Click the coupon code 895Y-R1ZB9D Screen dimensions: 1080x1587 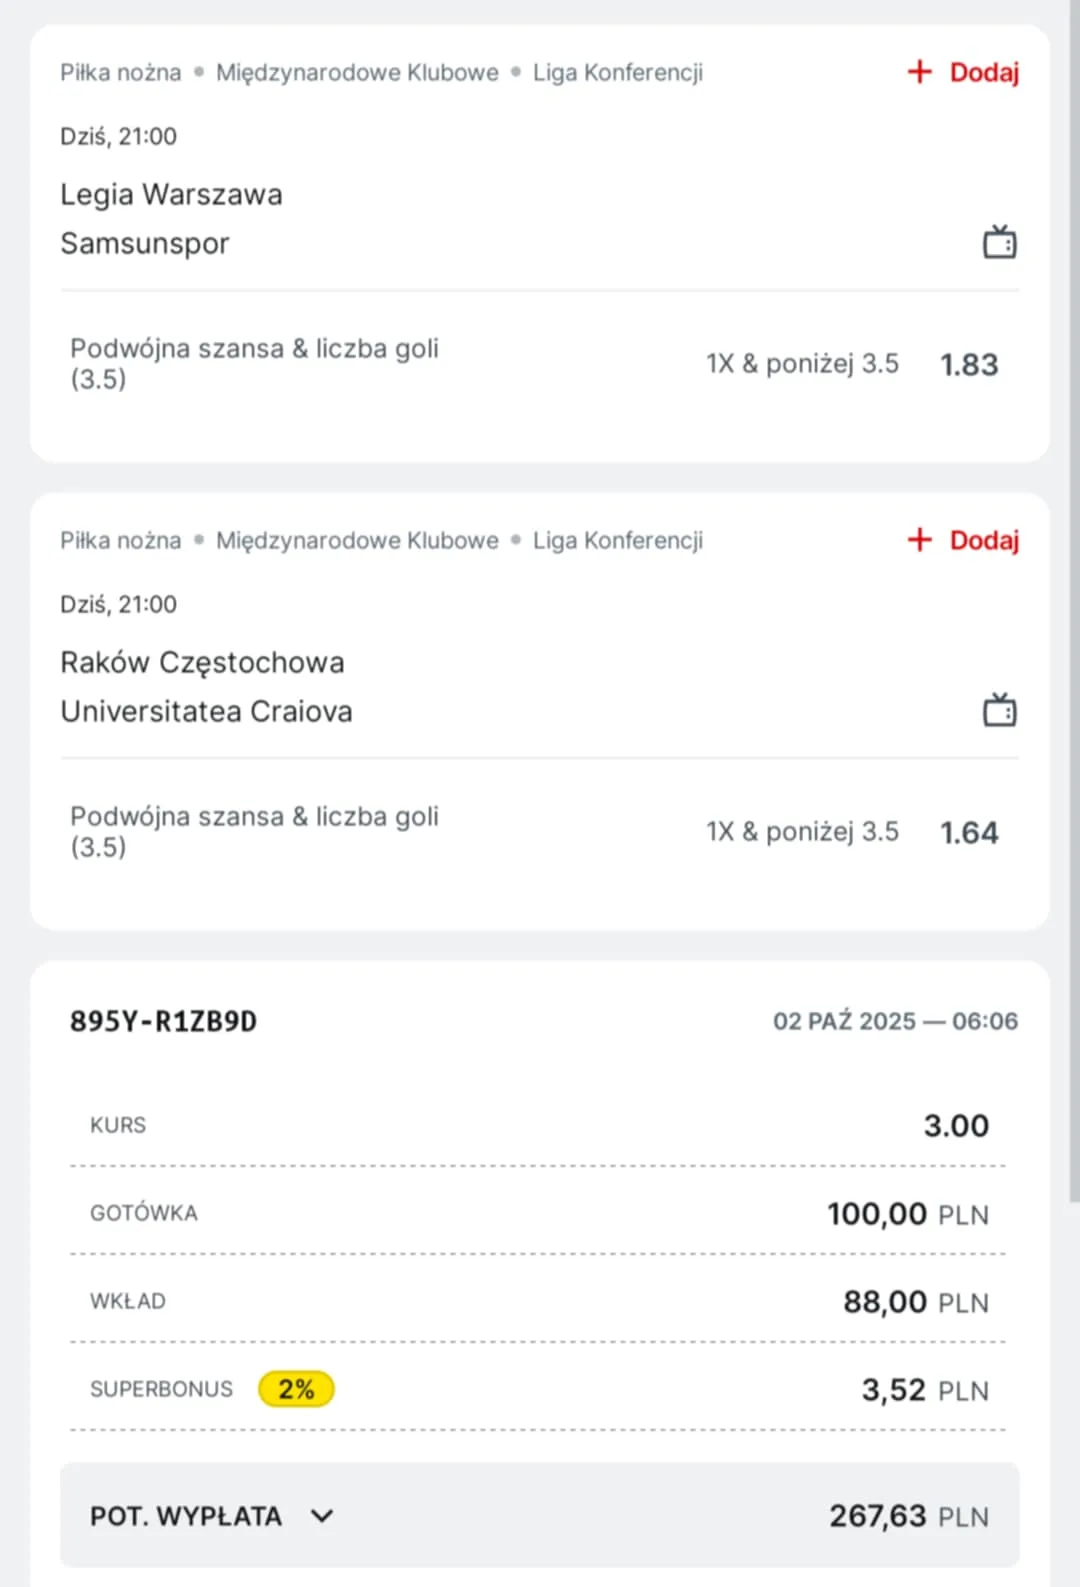click(163, 1021)
